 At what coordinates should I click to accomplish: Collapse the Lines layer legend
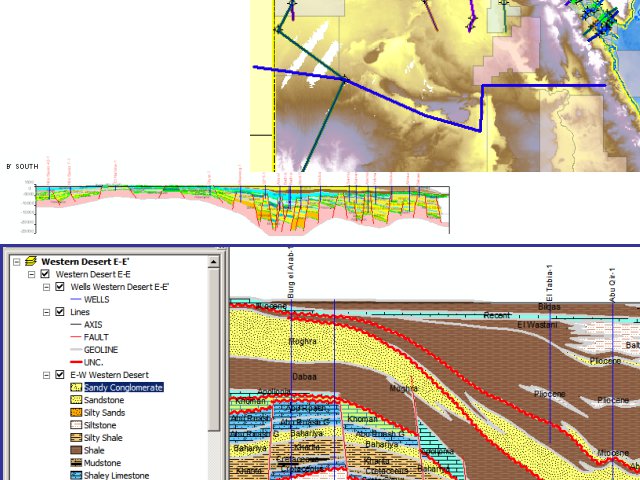47,312
